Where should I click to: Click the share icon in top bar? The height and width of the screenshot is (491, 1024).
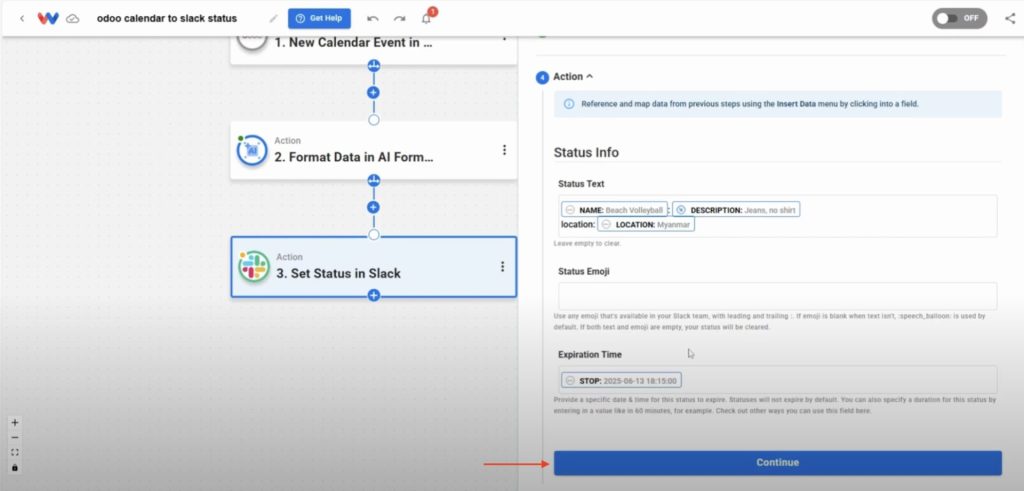coord(1010,18)
